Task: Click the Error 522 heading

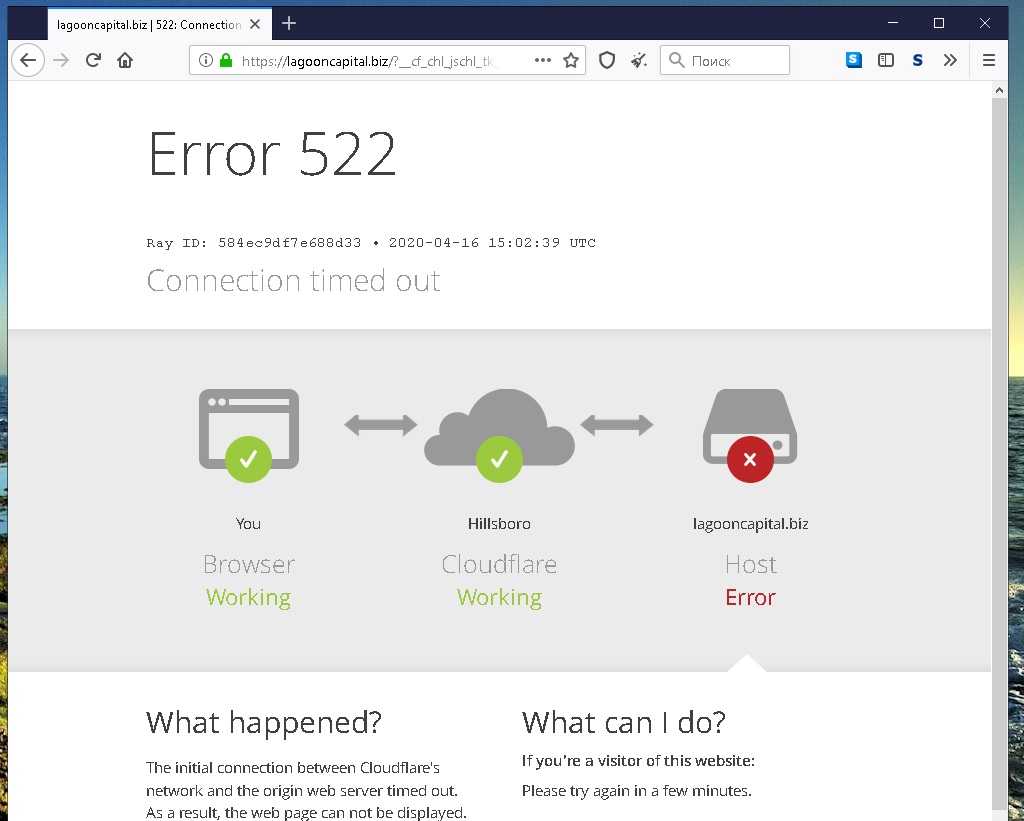Action: pyautogui.click(x=272, y=154)
